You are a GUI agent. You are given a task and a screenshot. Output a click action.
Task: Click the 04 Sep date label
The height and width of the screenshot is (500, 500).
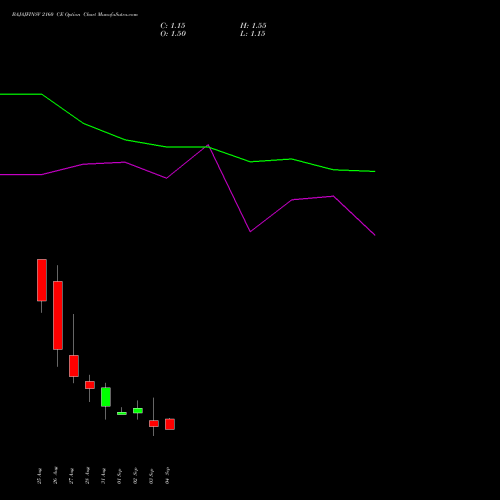click(x=167, y=476)
